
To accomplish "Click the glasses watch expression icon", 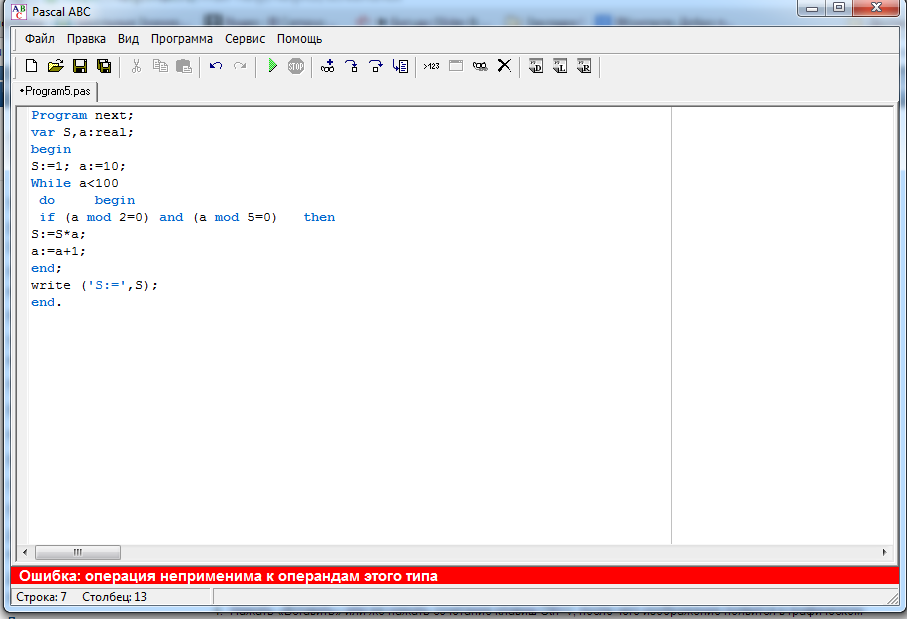I will pos(480,66).
